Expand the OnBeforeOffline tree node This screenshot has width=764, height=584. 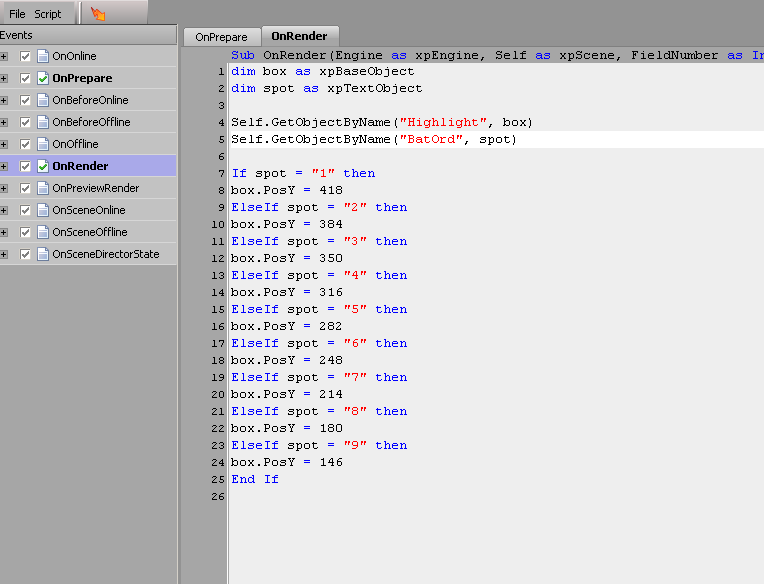coord(4,122)
